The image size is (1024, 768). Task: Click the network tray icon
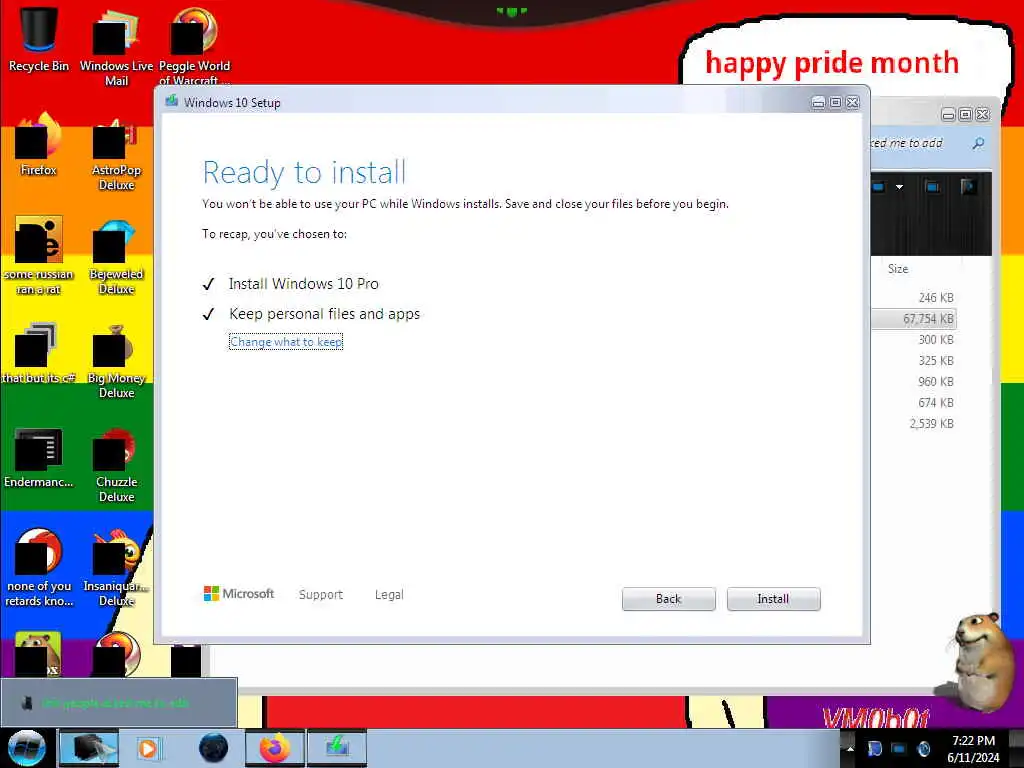click(x=899, y=748)
